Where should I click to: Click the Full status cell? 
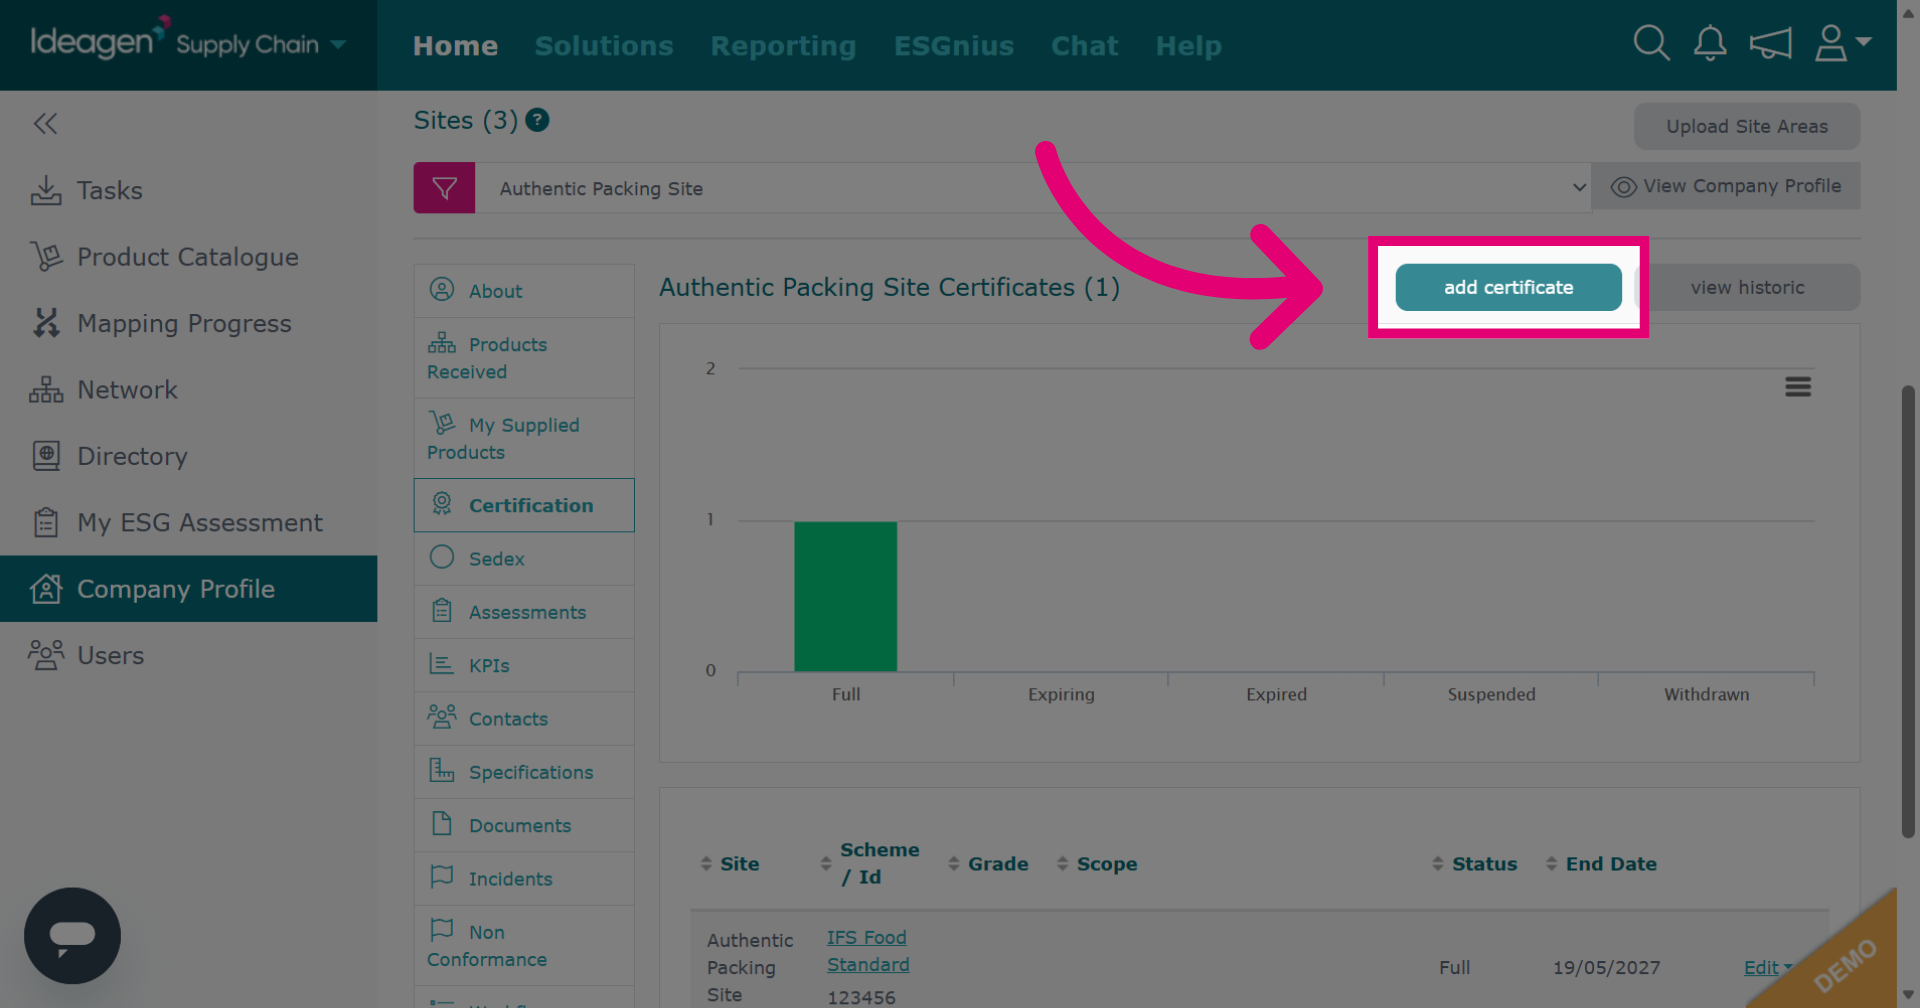[1454, 967]
